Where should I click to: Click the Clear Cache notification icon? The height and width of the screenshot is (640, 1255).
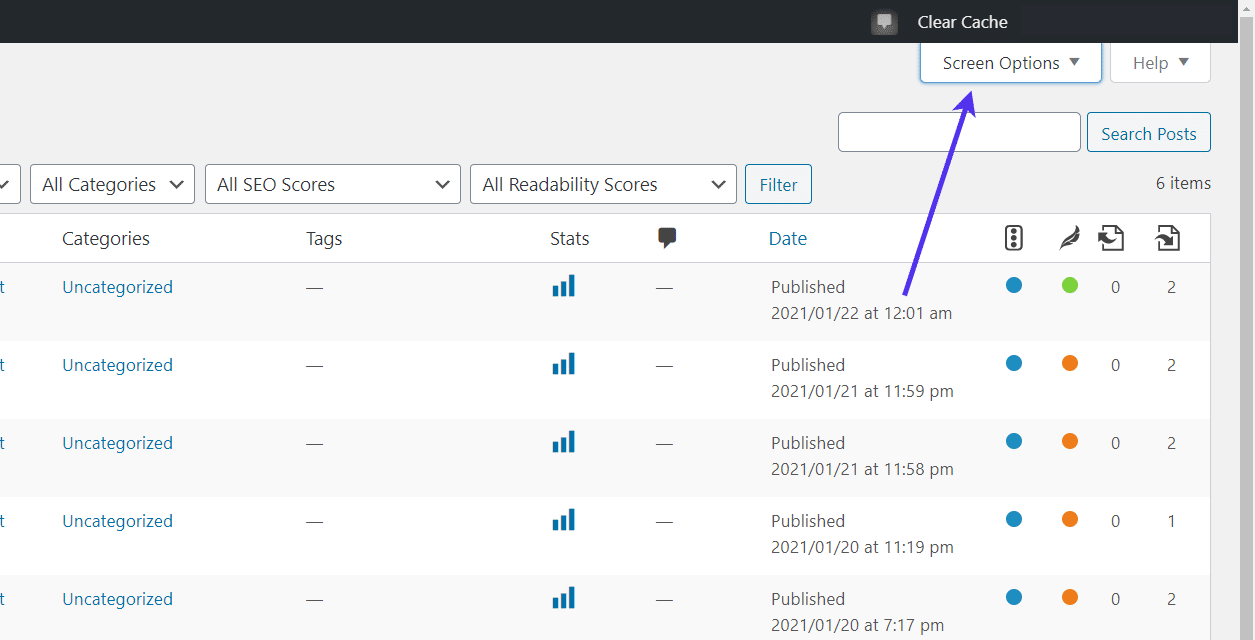coord(884,22)
